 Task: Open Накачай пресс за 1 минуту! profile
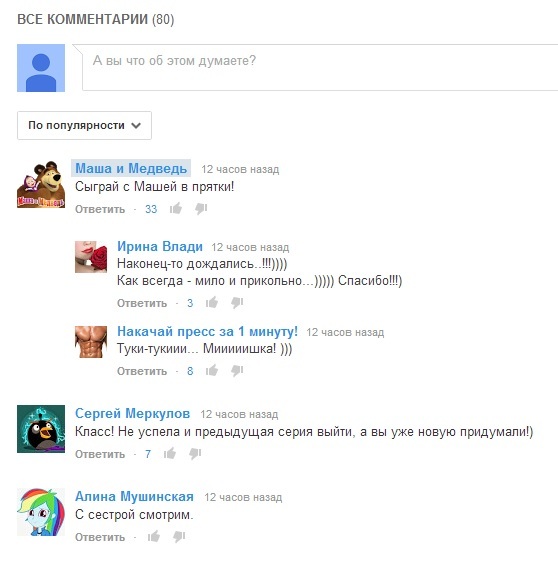207,331
